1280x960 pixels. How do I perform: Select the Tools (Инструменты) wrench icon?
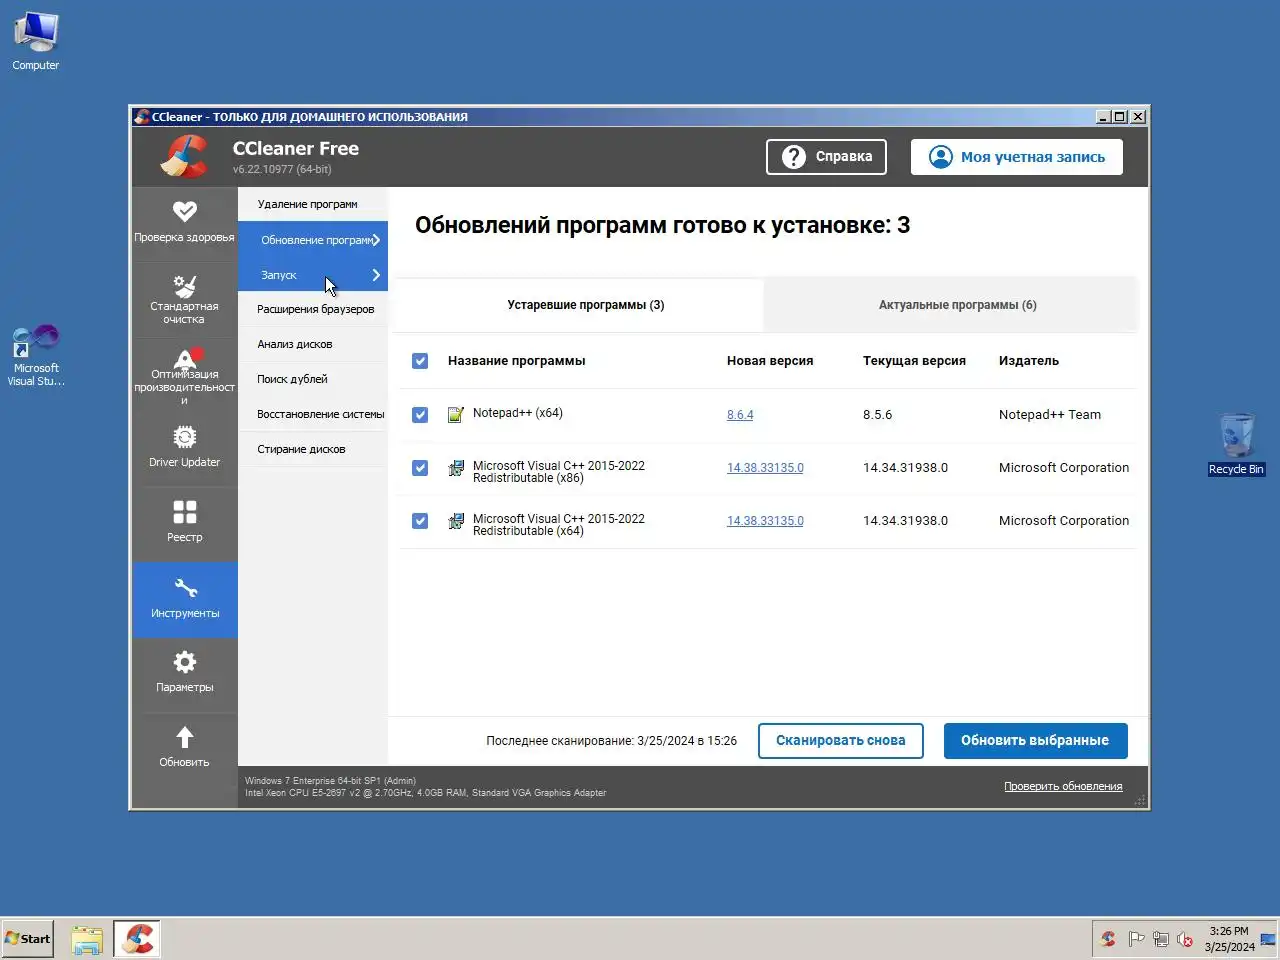(185, 588)
